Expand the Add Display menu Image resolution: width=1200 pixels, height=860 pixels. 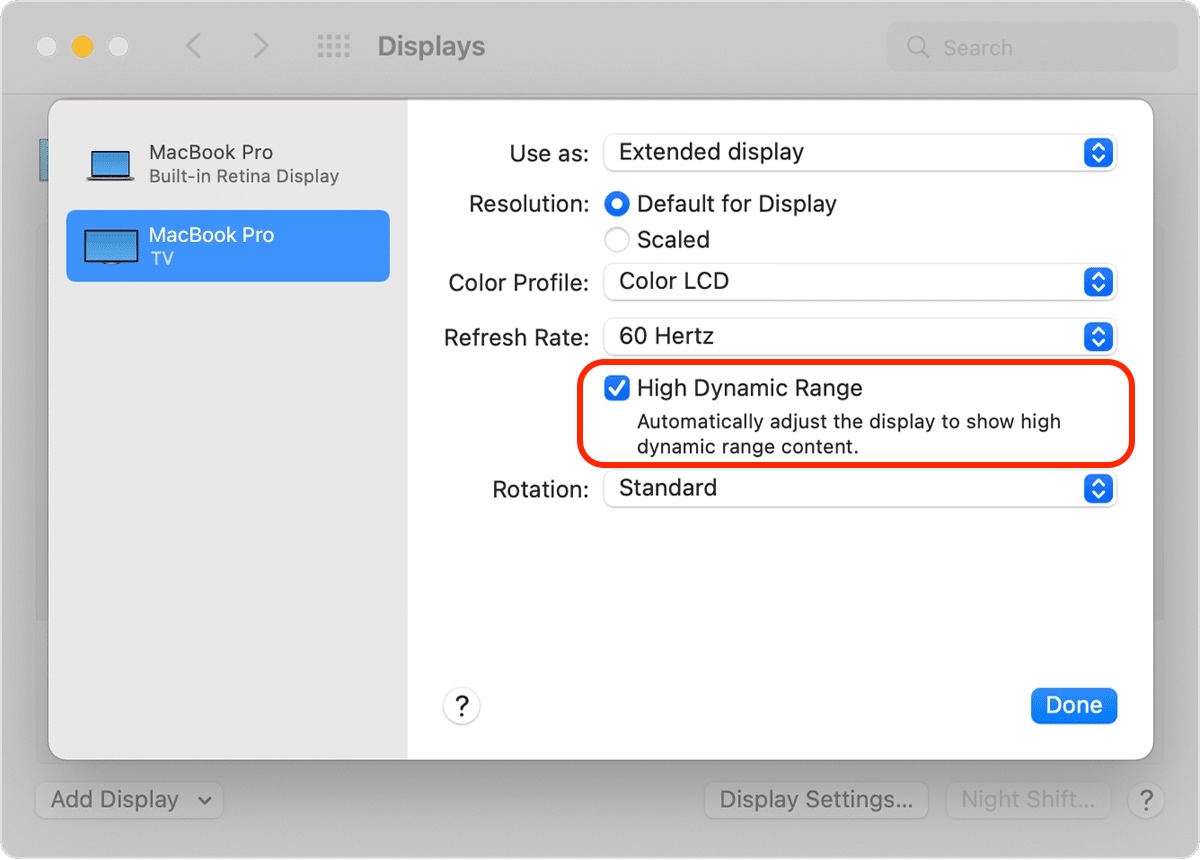tap(129, 800)
